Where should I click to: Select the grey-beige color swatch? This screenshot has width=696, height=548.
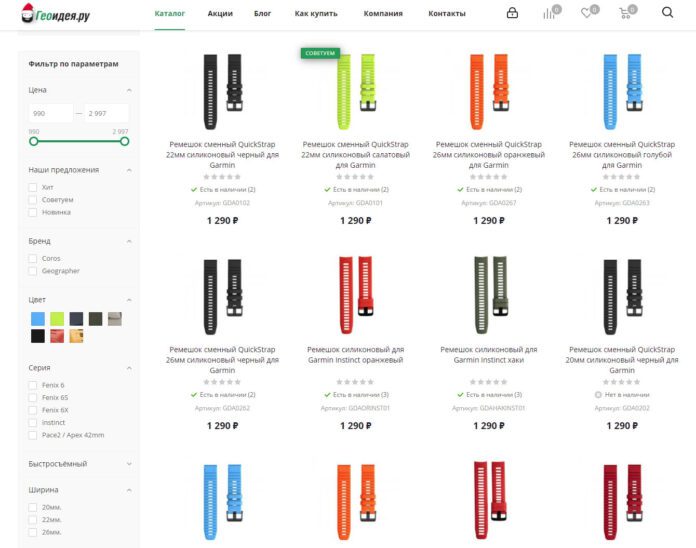tap(115, 319)
